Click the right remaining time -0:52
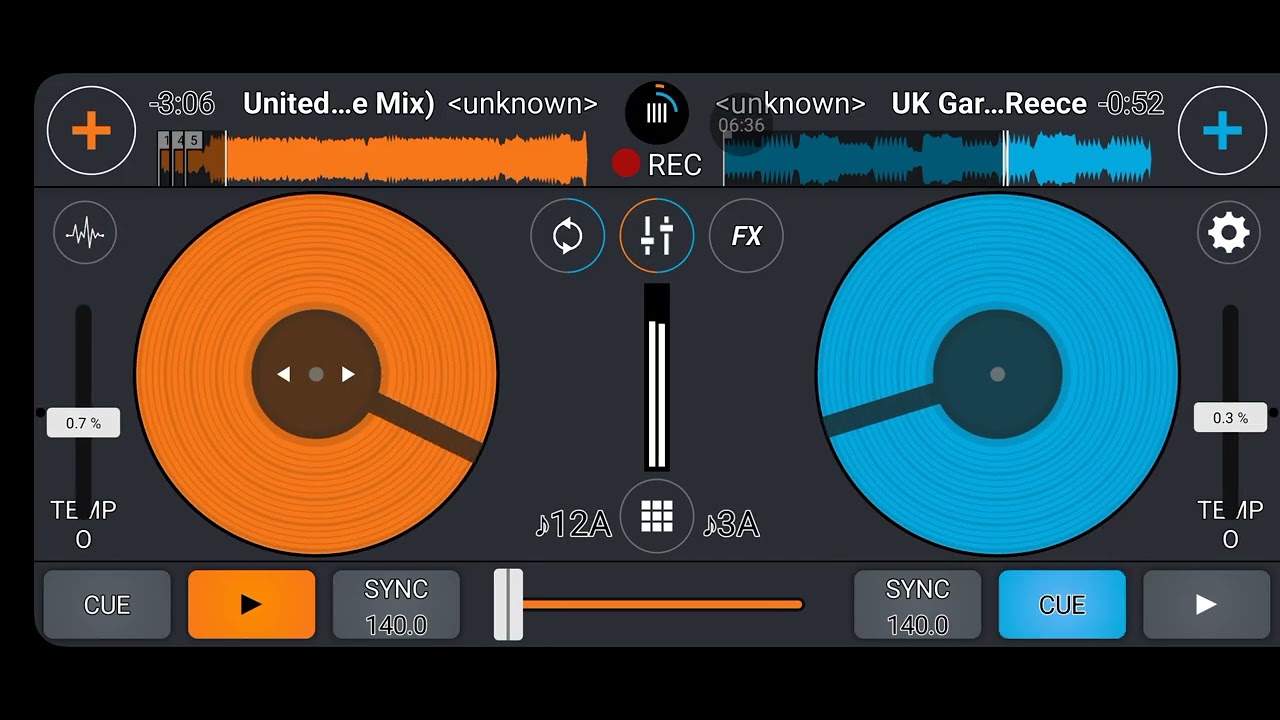 click(1131, 104)
